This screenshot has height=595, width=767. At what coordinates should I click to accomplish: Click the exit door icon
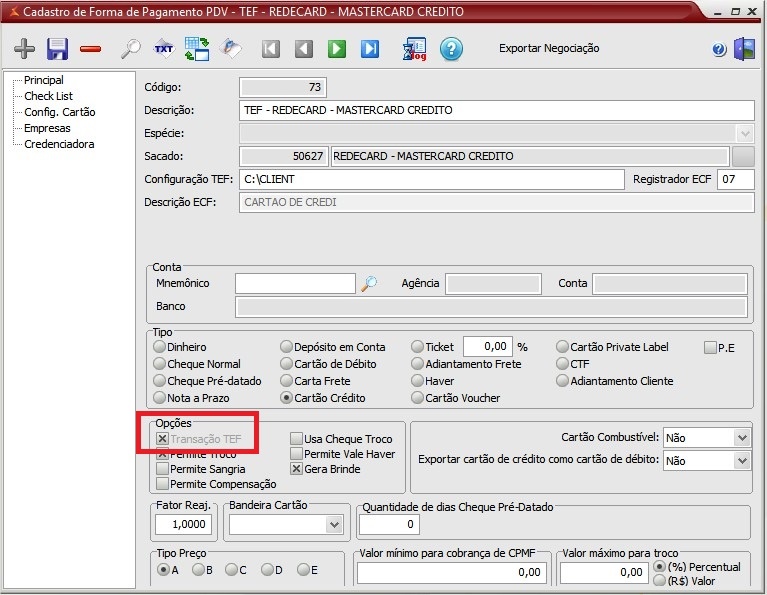(744, 49)
